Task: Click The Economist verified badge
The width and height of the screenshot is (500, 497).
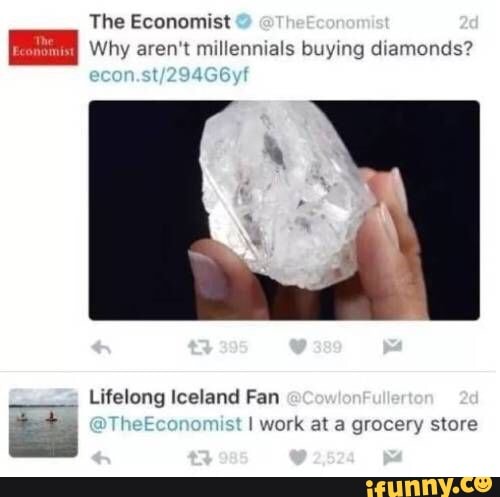Action: (244, 22)
